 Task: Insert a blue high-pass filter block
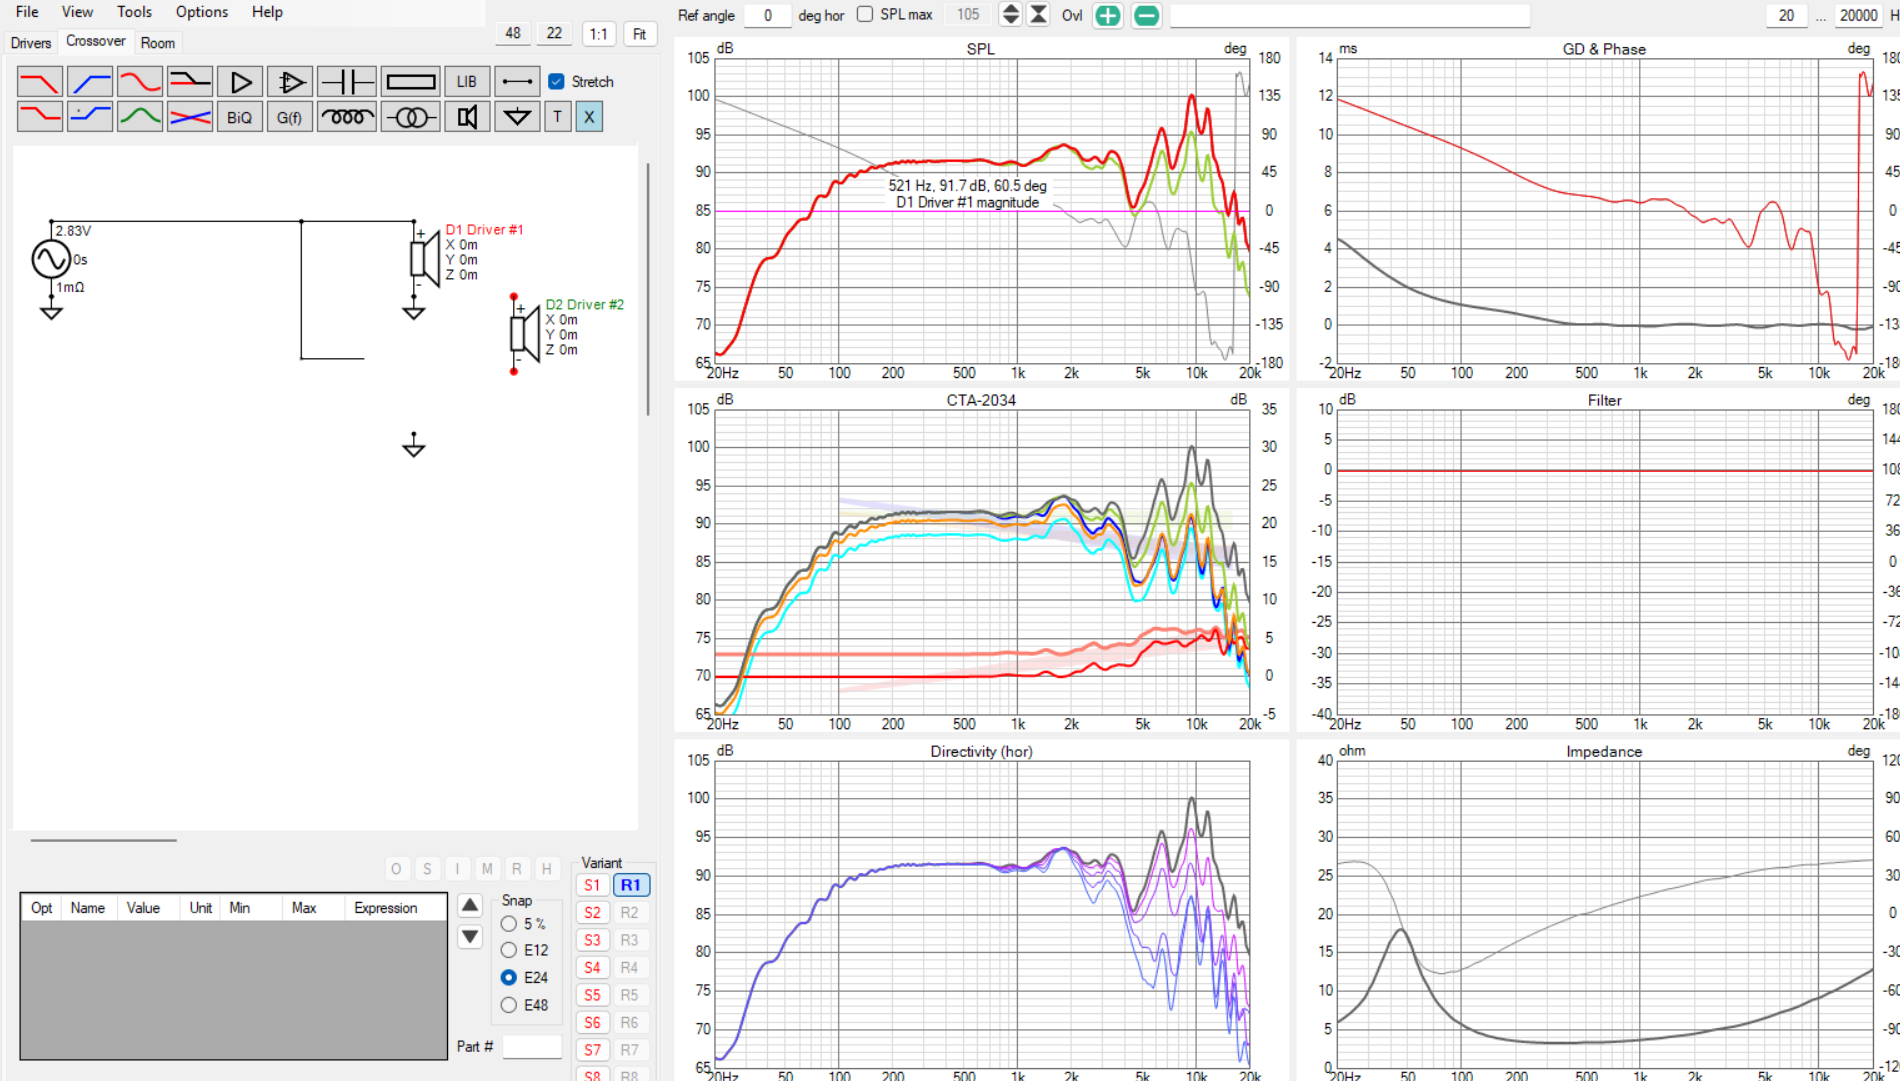click(90, 82)
